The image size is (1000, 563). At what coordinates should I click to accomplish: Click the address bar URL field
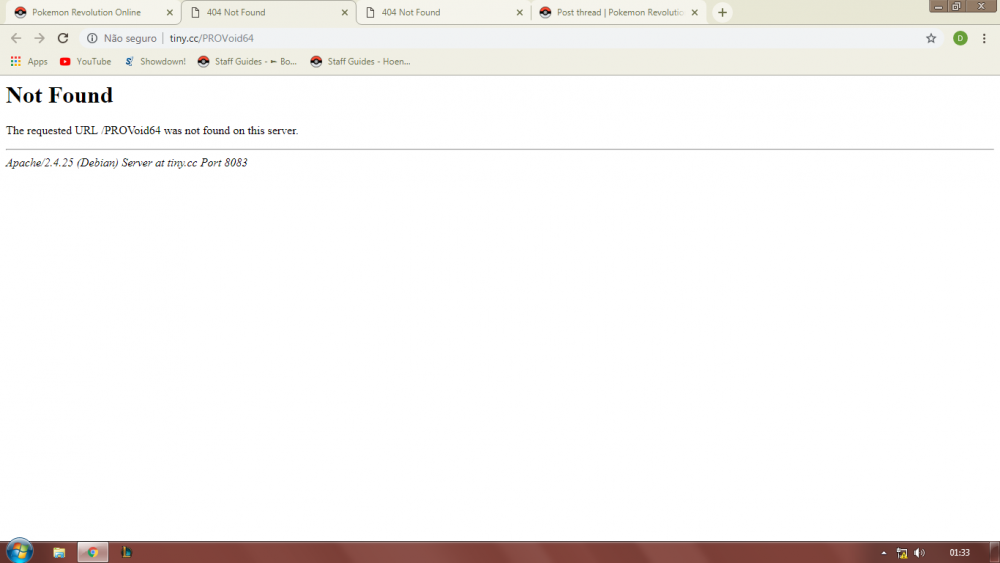click(x=500, y=38)
